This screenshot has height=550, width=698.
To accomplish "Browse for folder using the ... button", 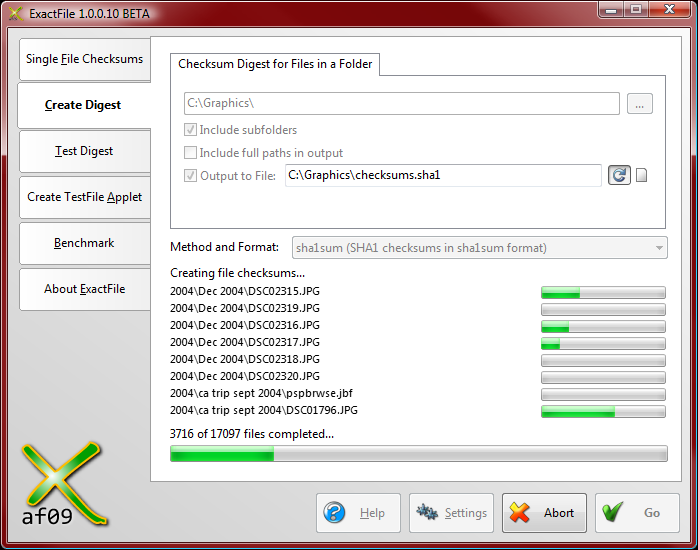I will click(640, 104).
